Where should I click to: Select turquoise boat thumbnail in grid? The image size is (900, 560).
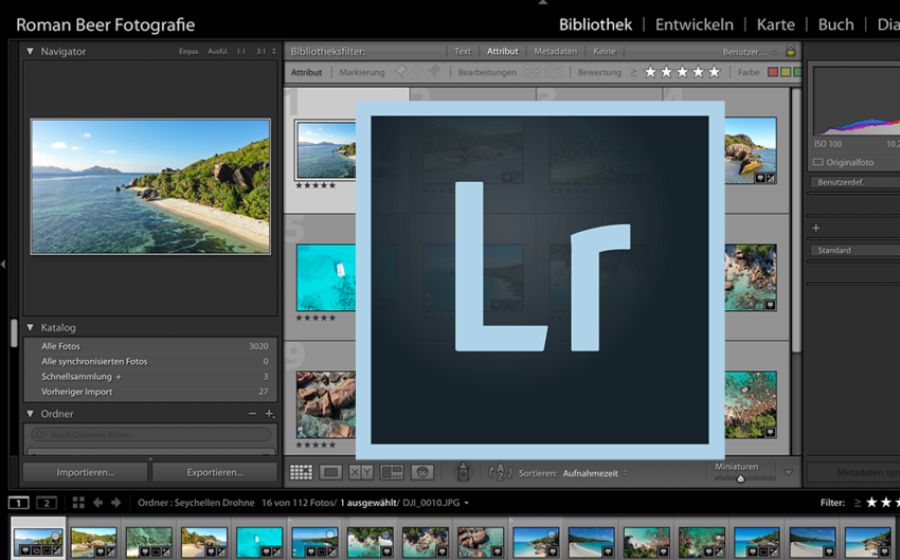pyautogui.click(x=326, y=278)
